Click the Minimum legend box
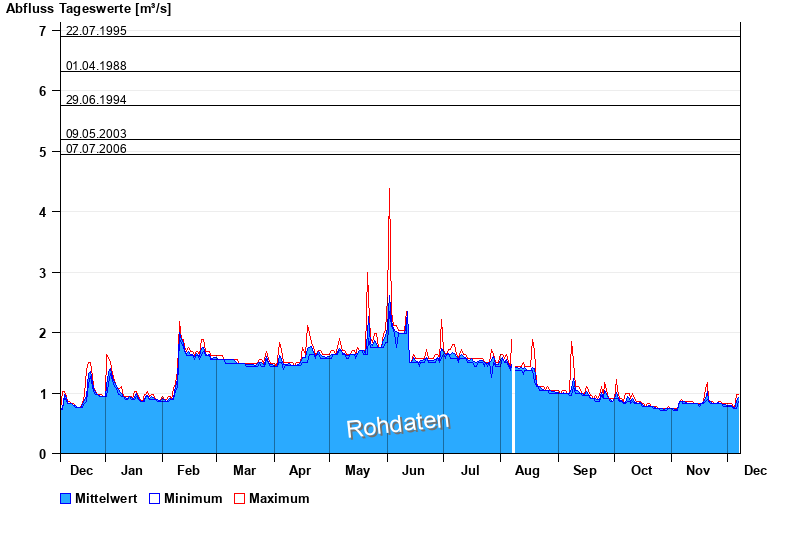Screen dimensions: 800x550 [x=154, y=498]
